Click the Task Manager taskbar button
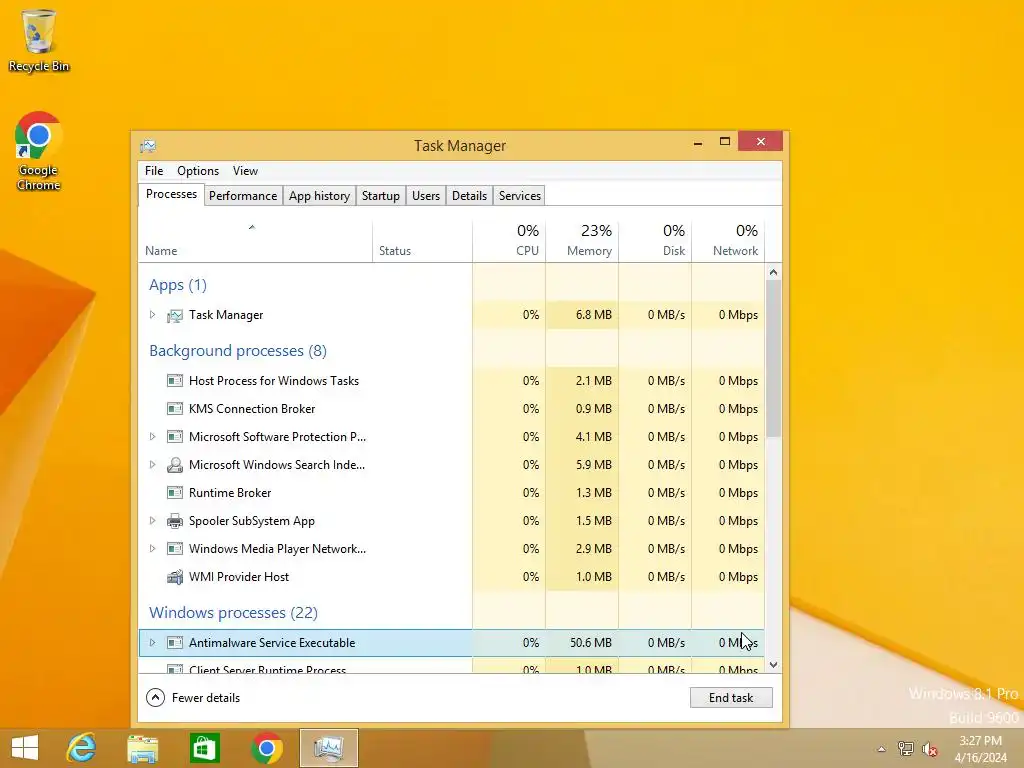This screenshot has width=1024, height=768. pyautogui.click(x=328, y=748)
